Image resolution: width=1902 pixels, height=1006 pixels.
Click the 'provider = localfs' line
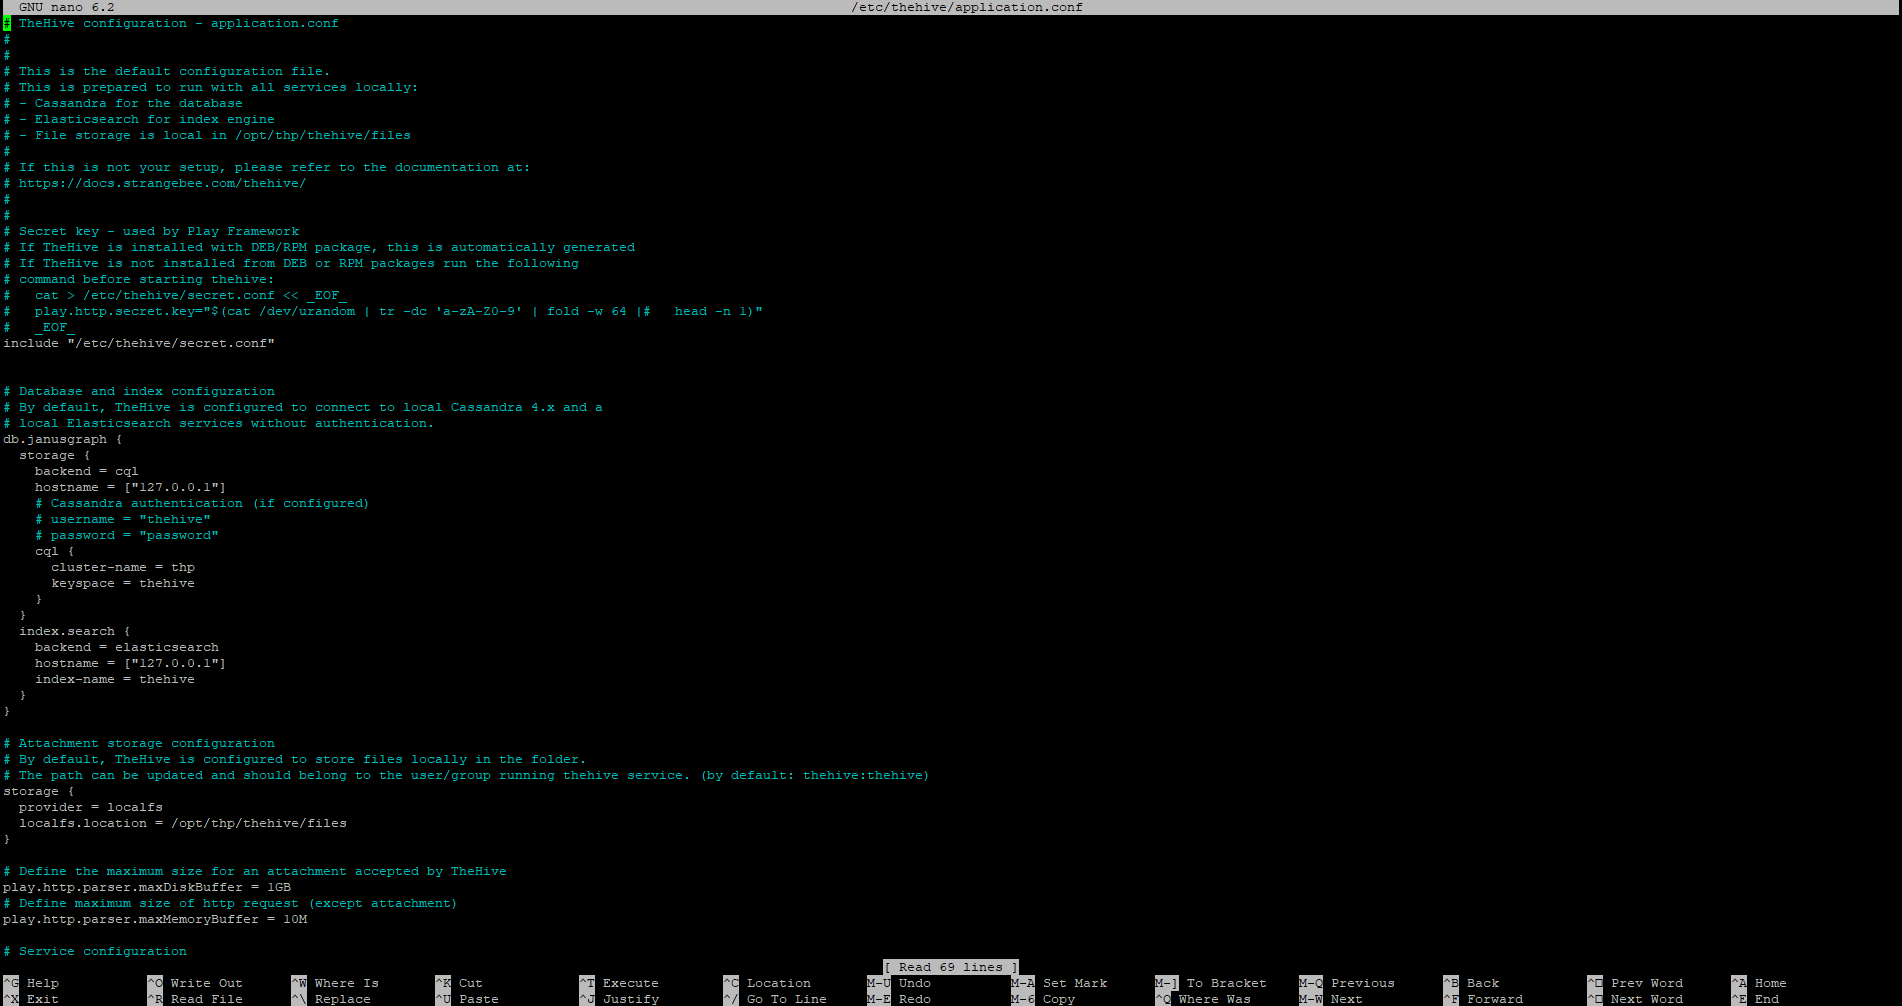coord(91,807)
